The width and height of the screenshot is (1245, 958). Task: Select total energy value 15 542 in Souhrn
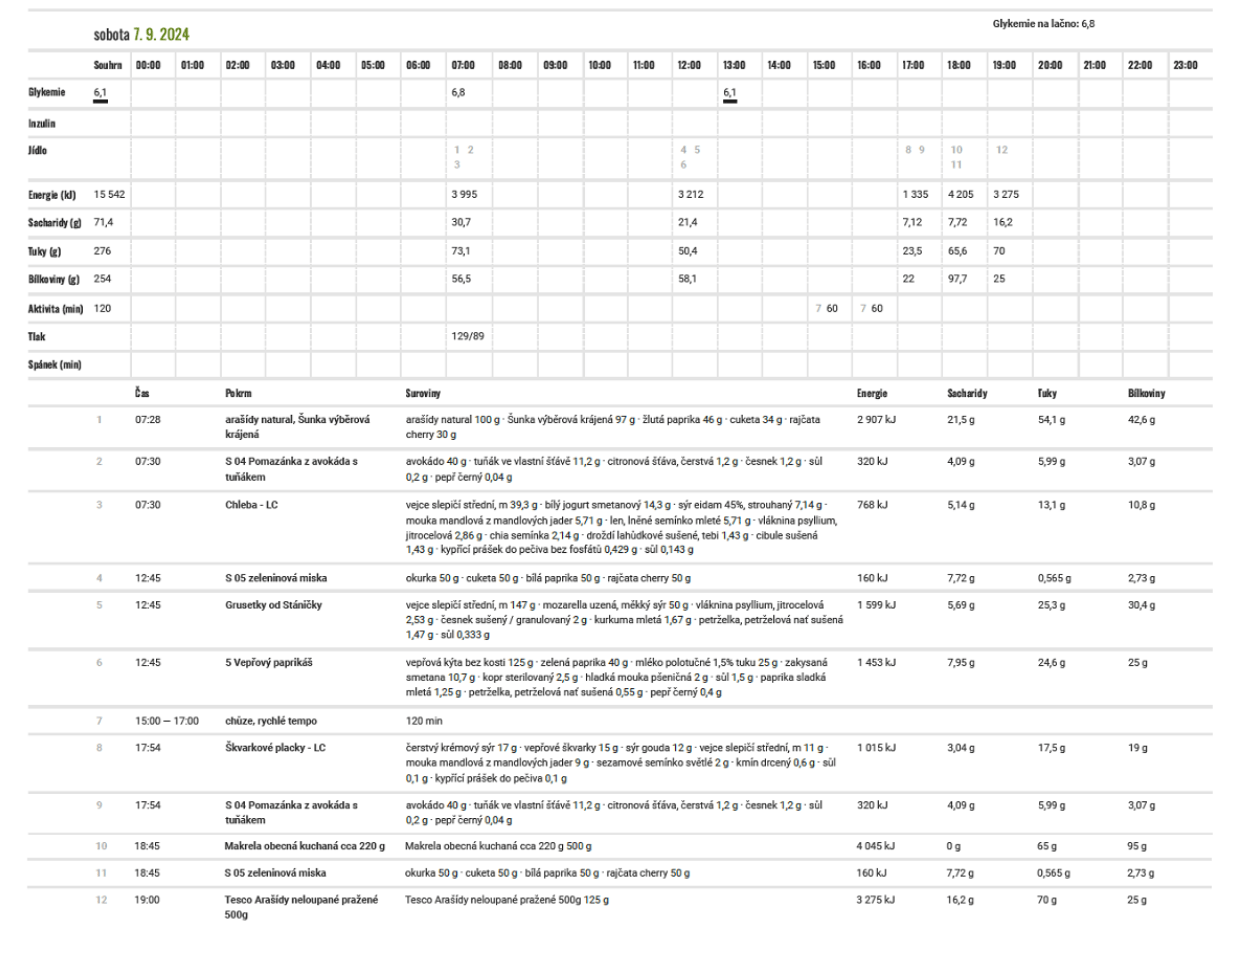(x=109, y=194)
